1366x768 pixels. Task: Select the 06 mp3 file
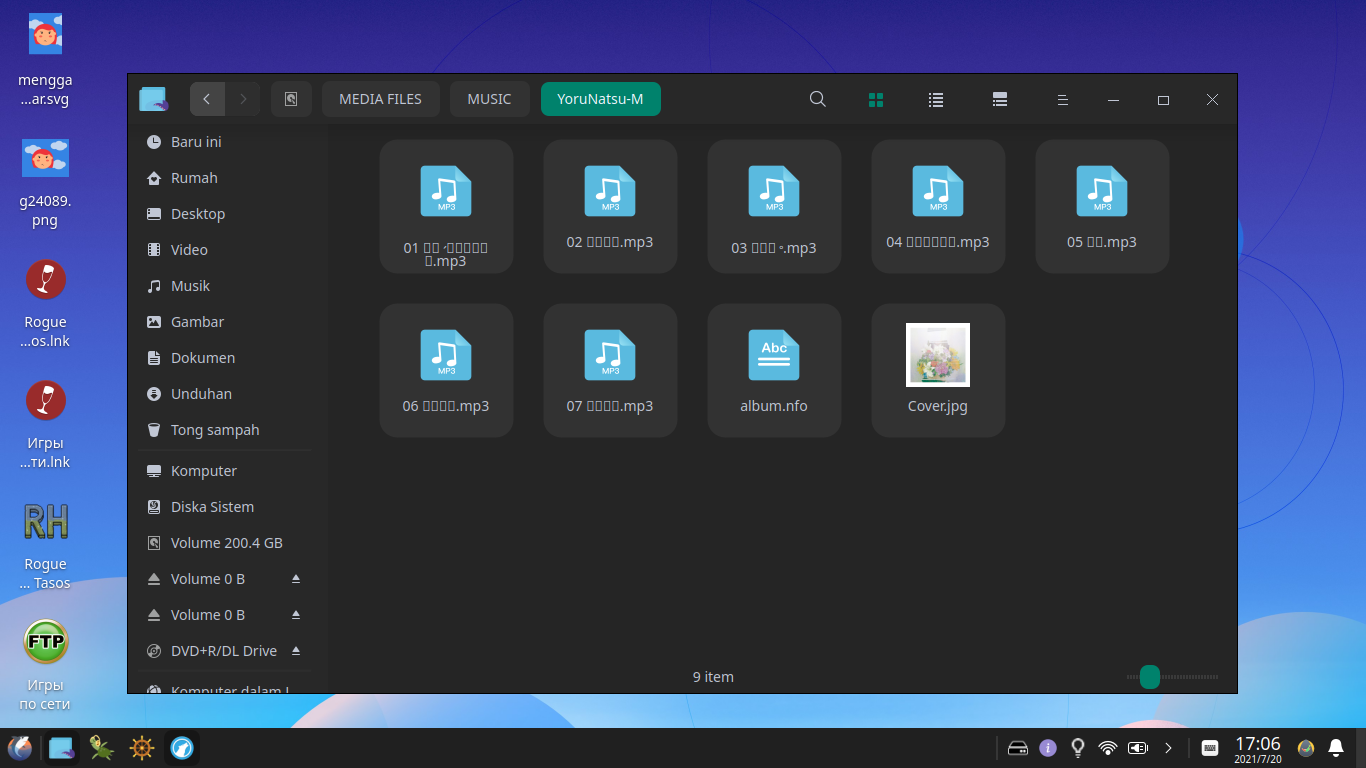tap(446, 371)
